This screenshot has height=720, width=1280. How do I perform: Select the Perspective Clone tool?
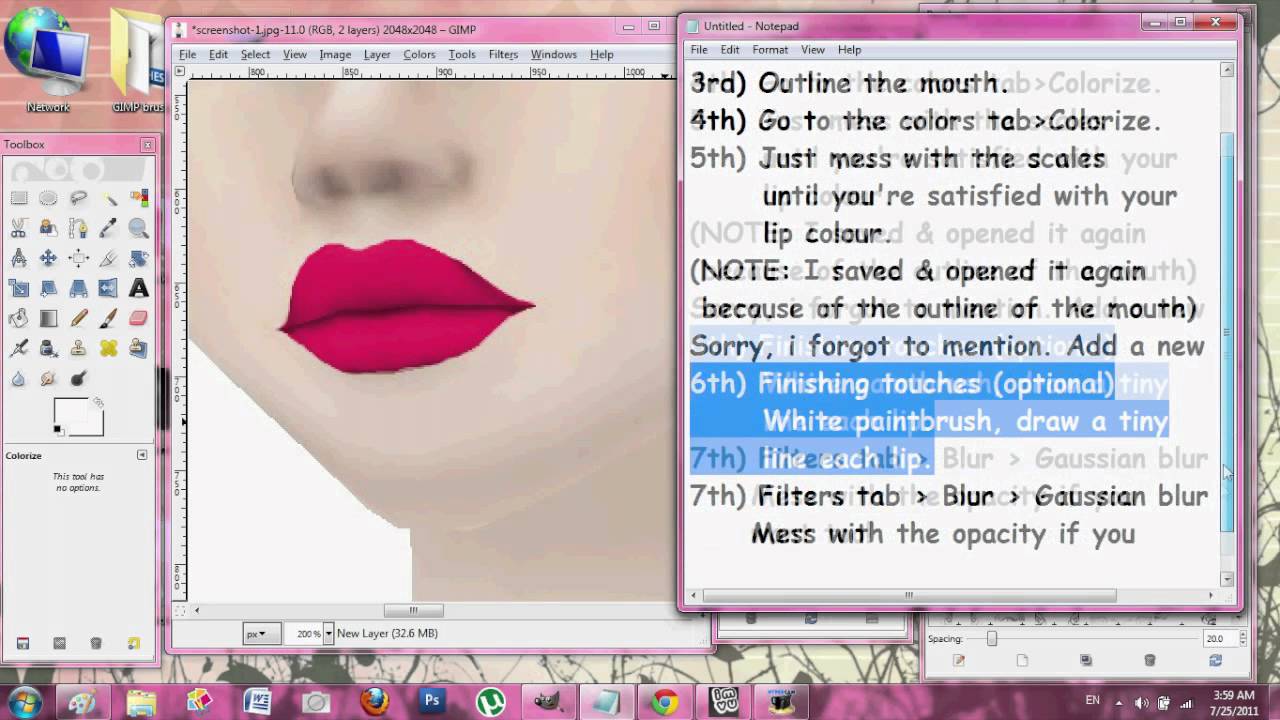(139, 348)
